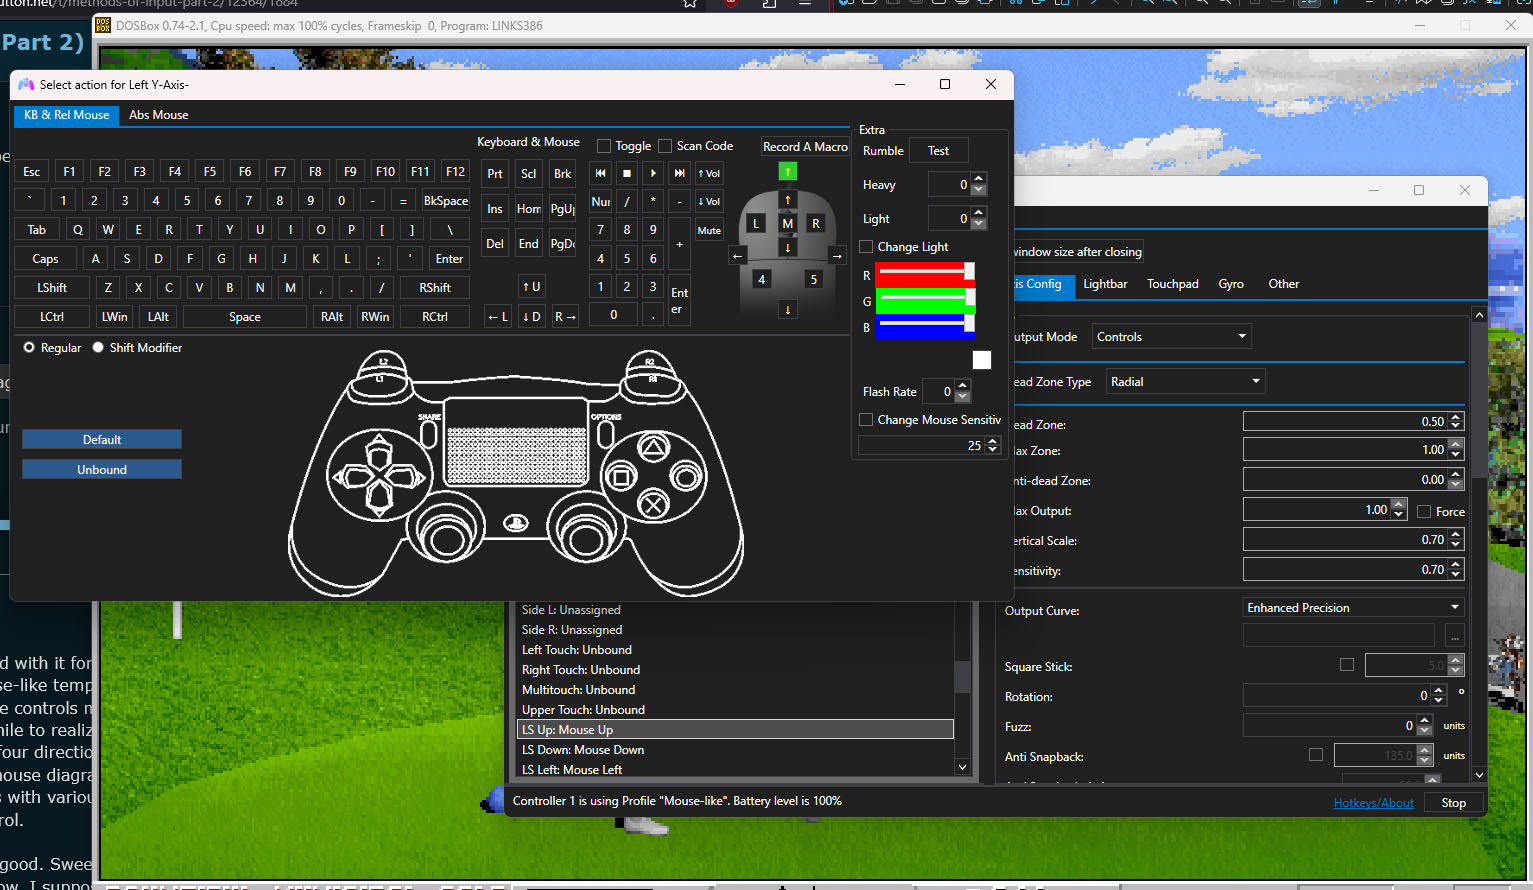Click the touchpad on controller diagram

516,441
